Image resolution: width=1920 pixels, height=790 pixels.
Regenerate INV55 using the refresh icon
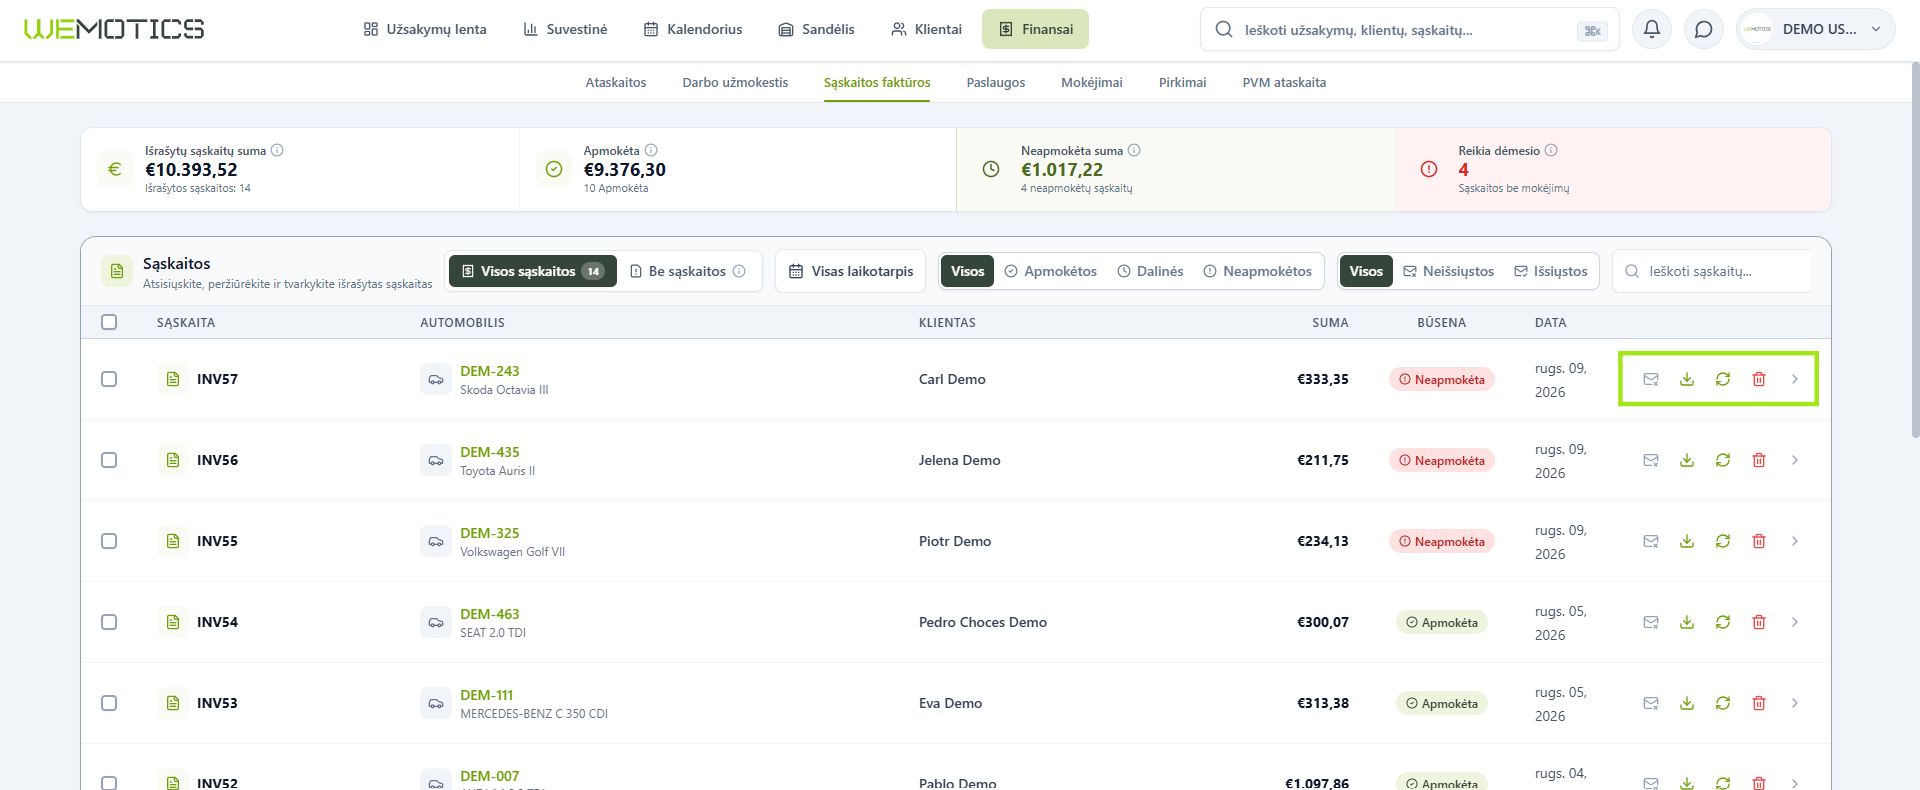(1723, 541)
